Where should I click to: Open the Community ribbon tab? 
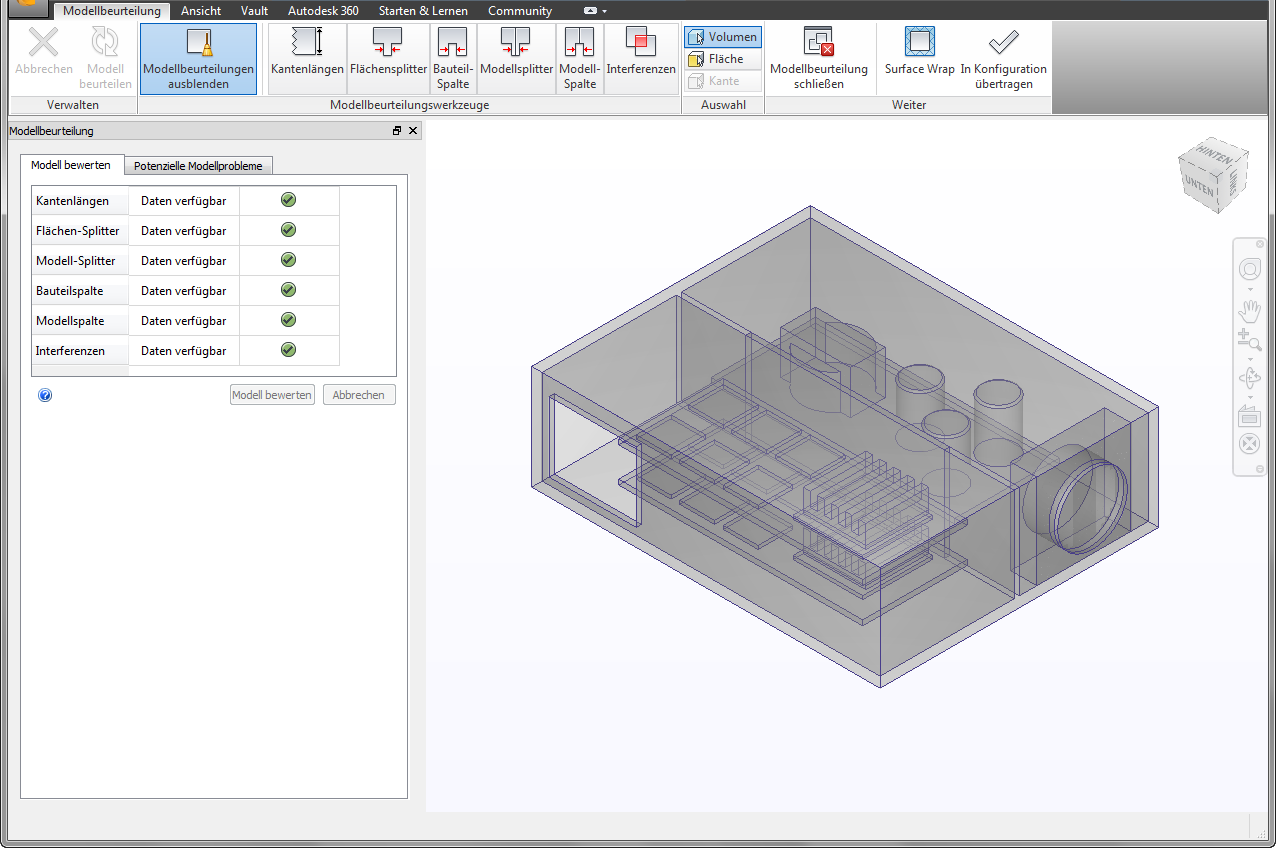[x=520, y=11]
